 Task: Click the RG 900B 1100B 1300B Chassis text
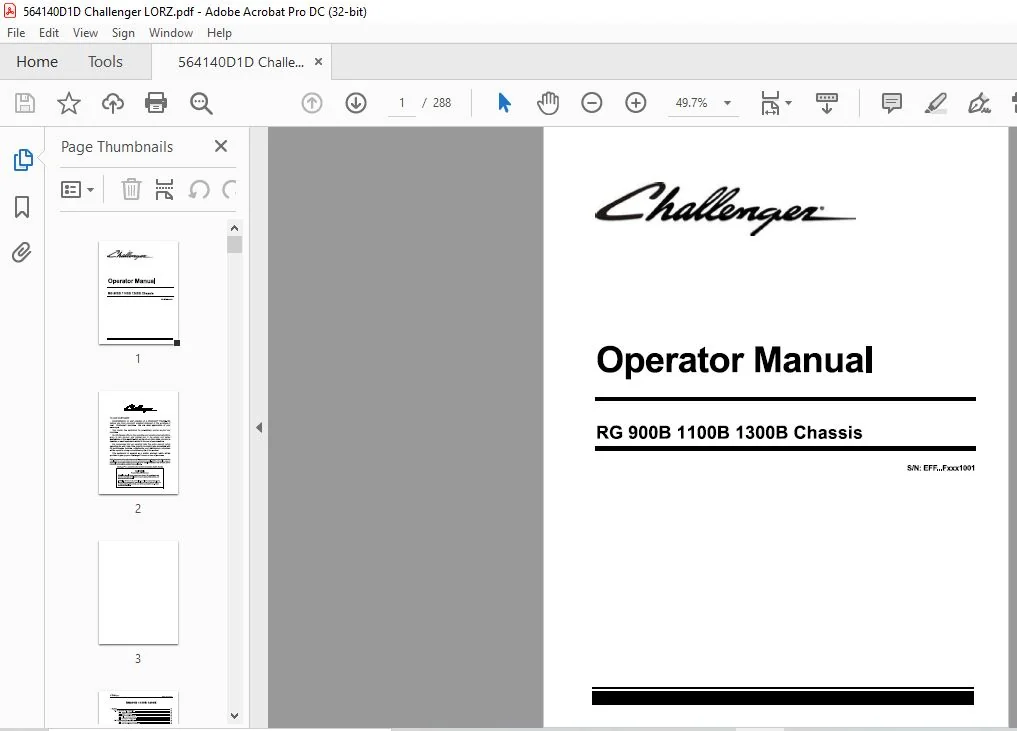[x=729, y=433]
